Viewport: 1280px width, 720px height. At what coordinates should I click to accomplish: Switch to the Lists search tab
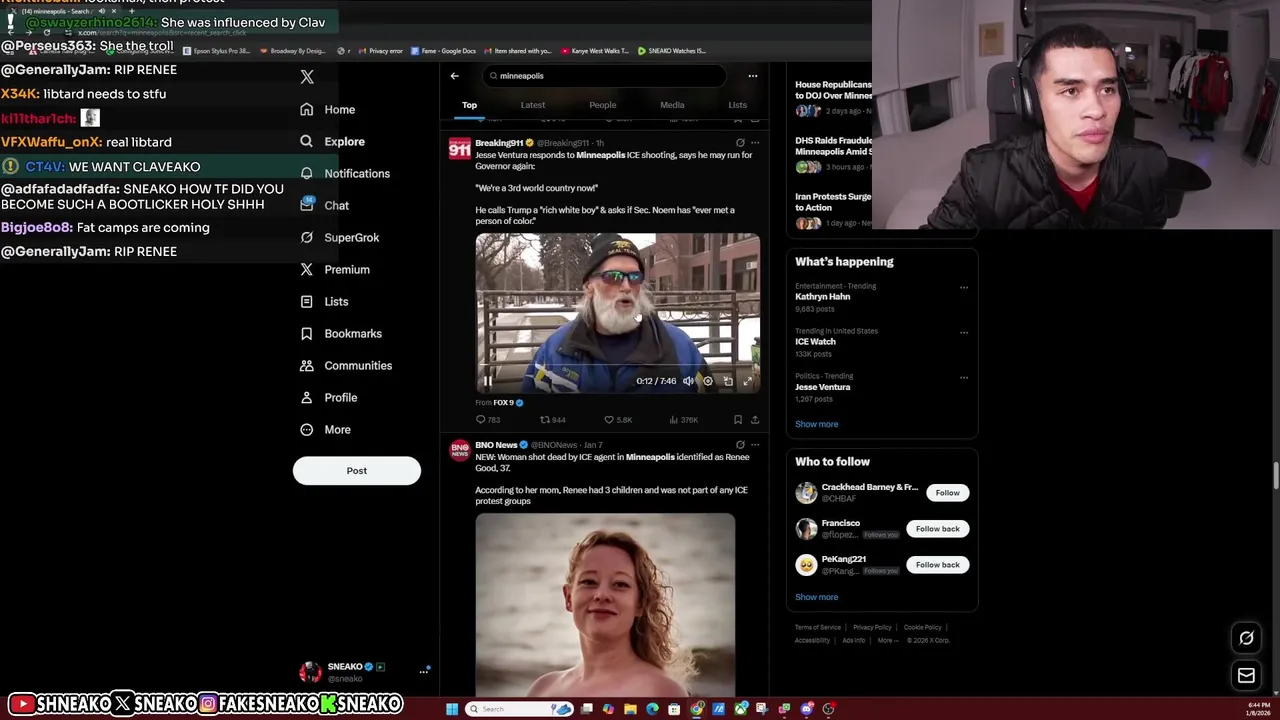click(737, 105)
